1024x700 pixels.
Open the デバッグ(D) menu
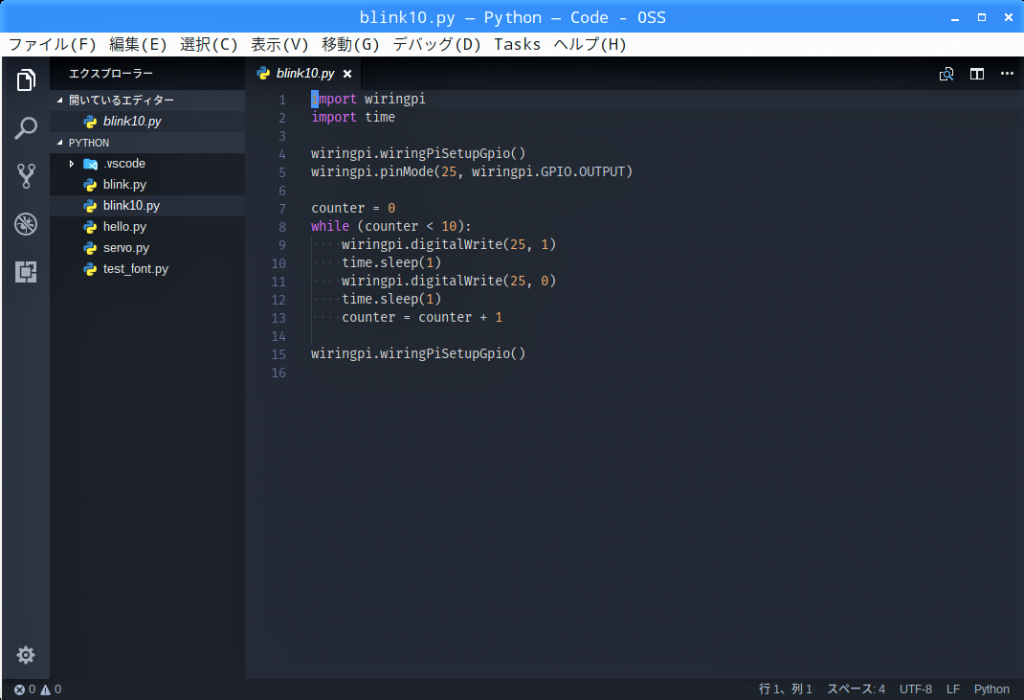[436, 44]
